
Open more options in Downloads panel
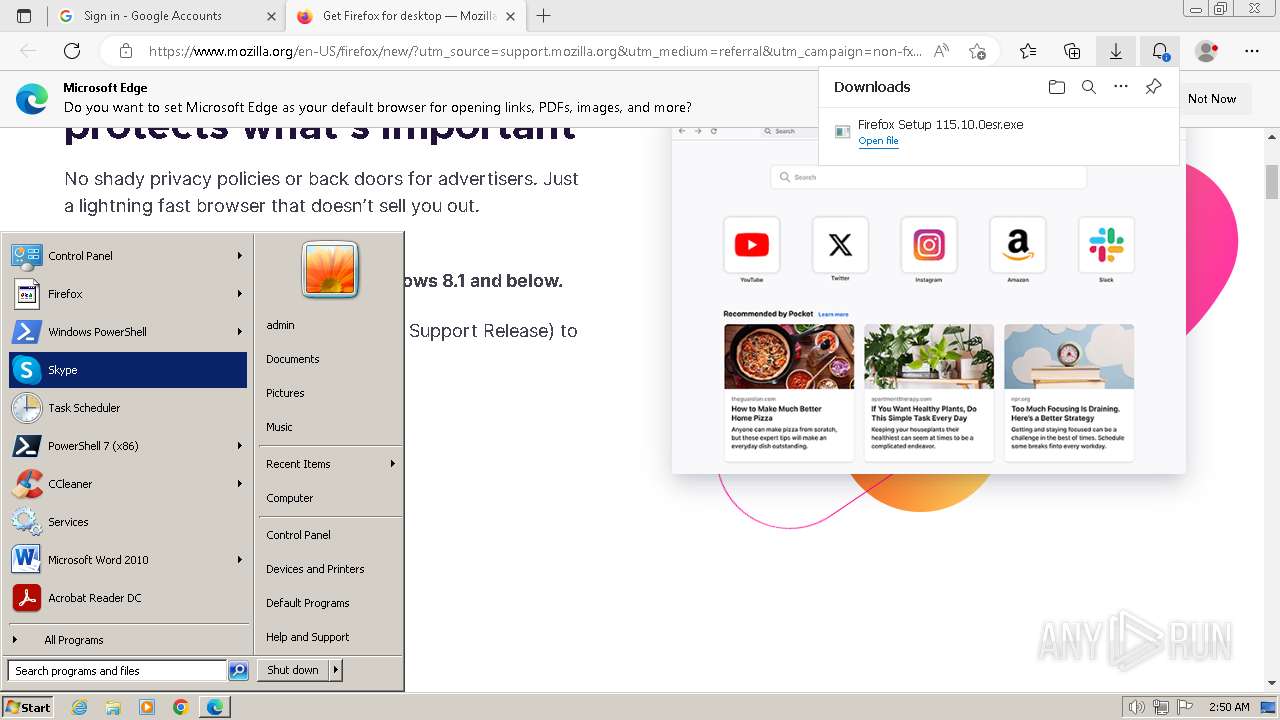1121,87
